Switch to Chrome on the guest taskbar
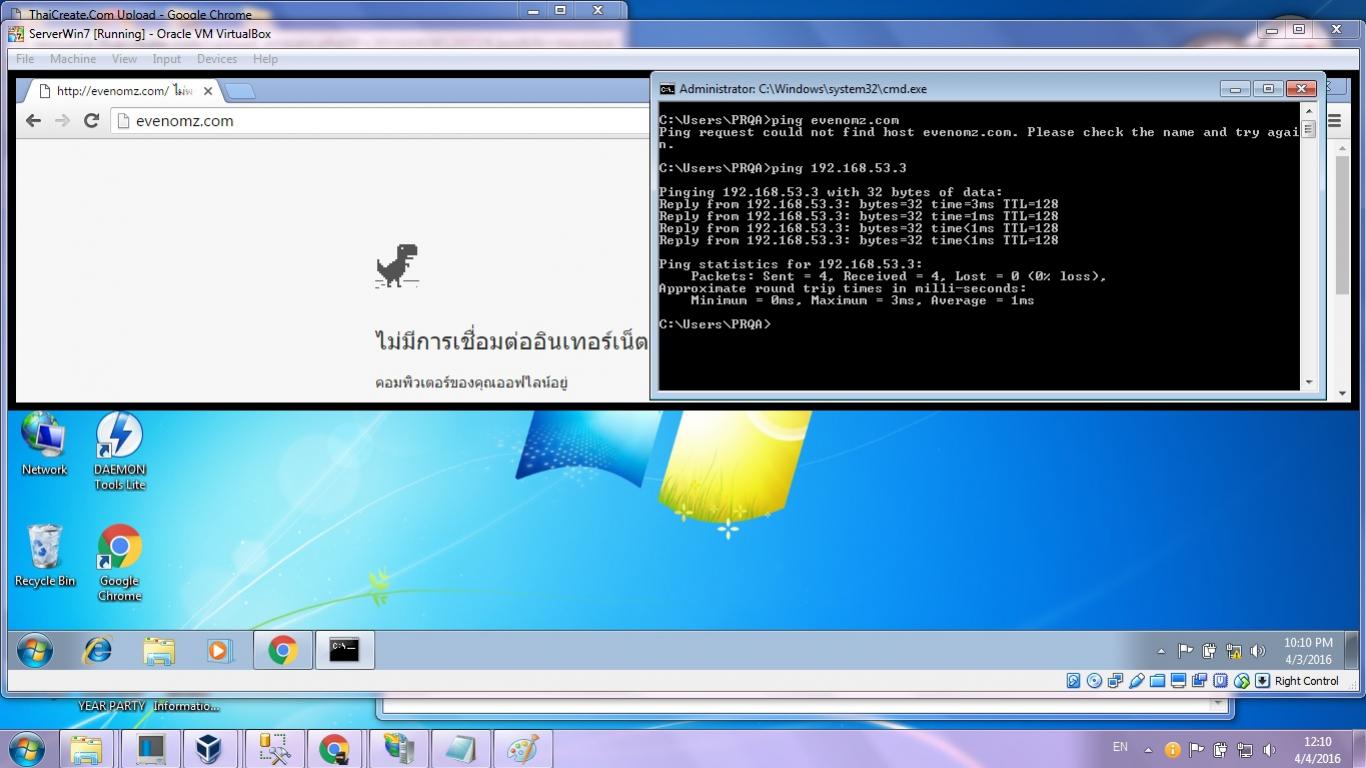The image size is (1366, 768). point(283,651)
